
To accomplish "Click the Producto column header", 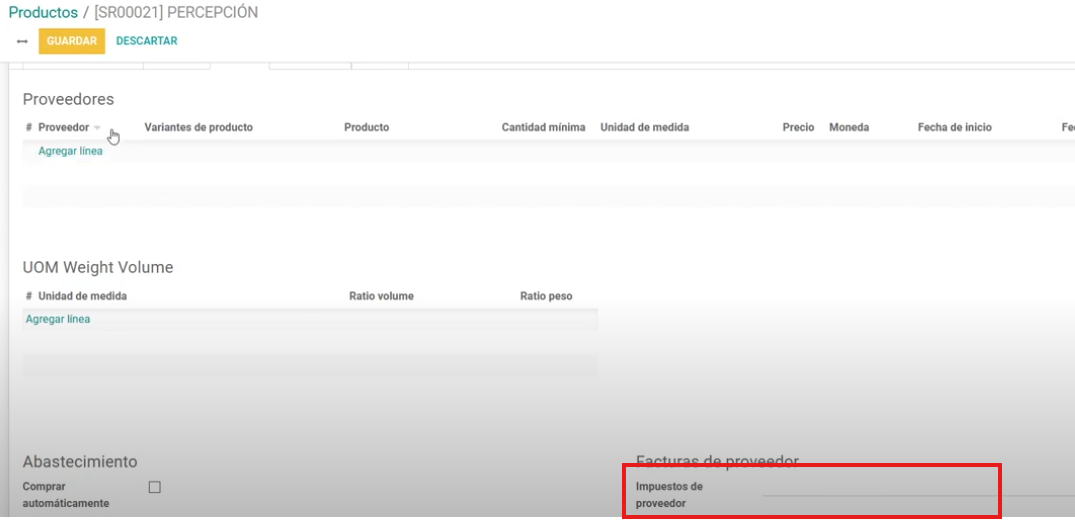I will click(366, 128).
